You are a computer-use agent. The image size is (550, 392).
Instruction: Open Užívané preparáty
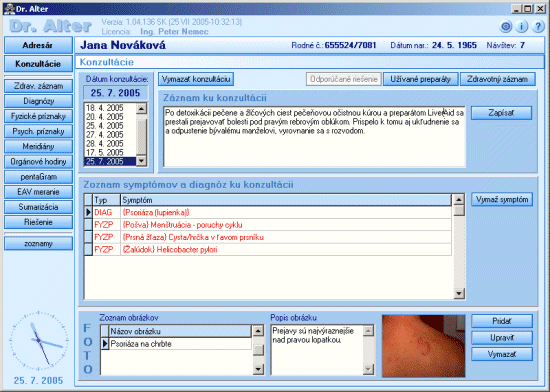pos(421,79)
